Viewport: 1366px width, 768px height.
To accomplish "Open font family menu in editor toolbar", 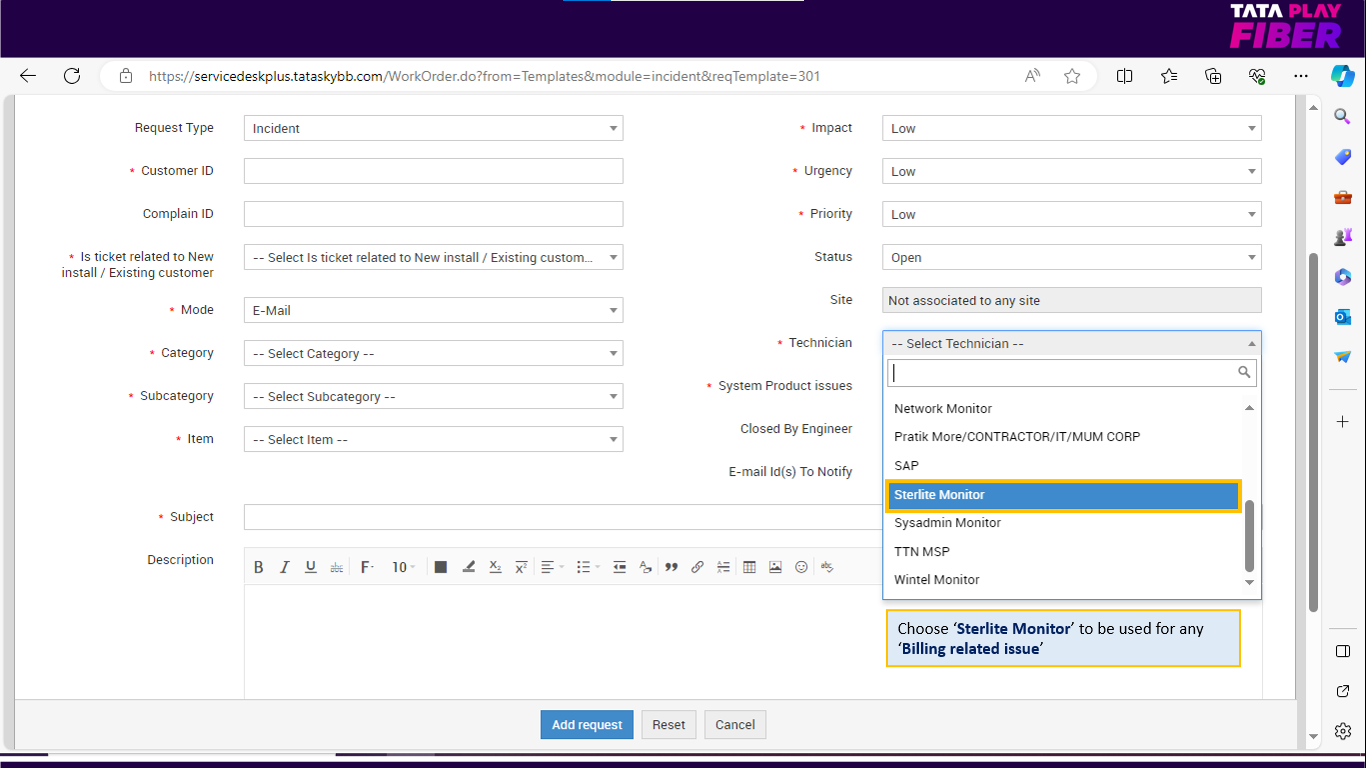I will pos(367,567).
